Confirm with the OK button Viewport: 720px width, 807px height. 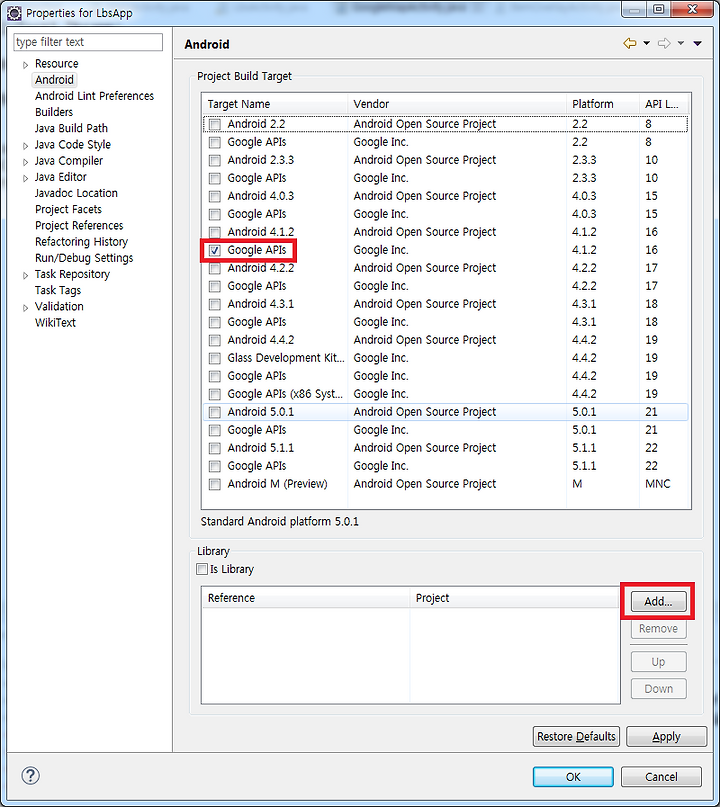point(573,777)
